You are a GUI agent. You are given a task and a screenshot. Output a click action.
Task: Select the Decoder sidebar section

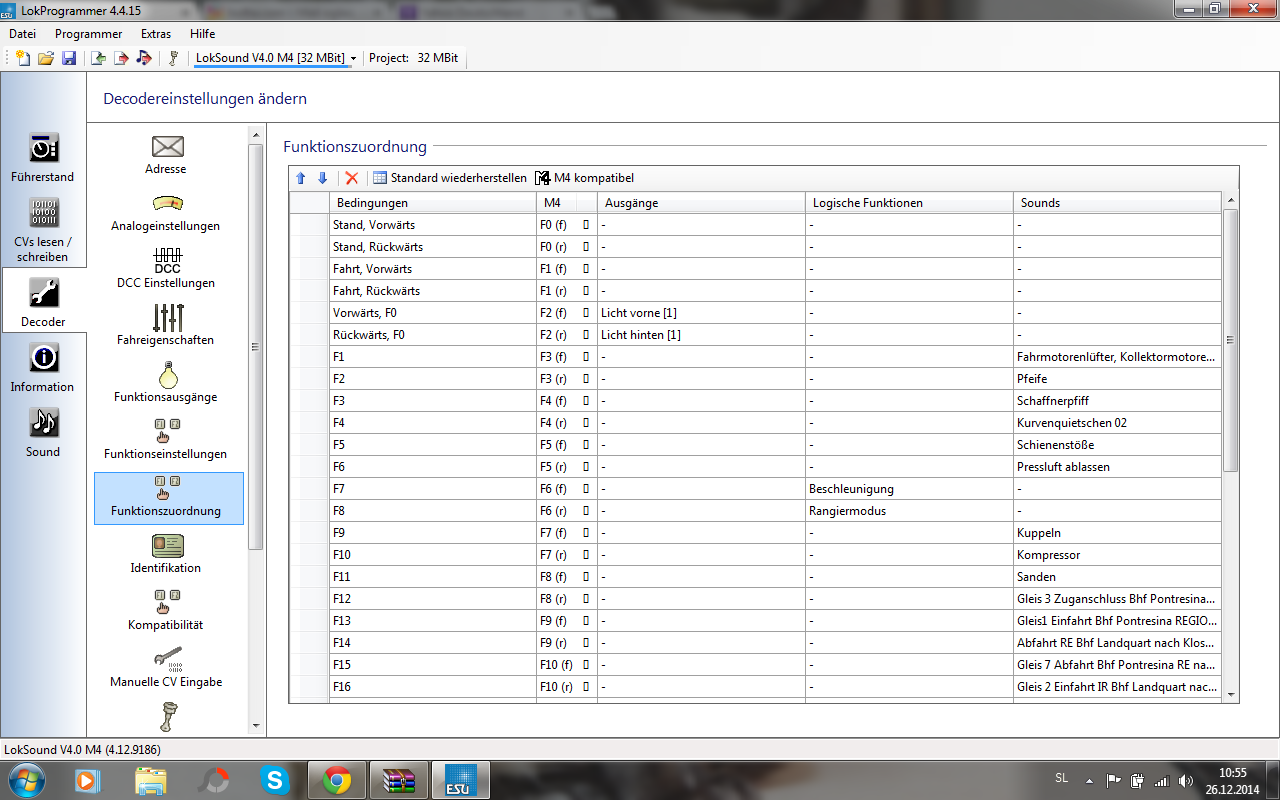coord(43,302)
